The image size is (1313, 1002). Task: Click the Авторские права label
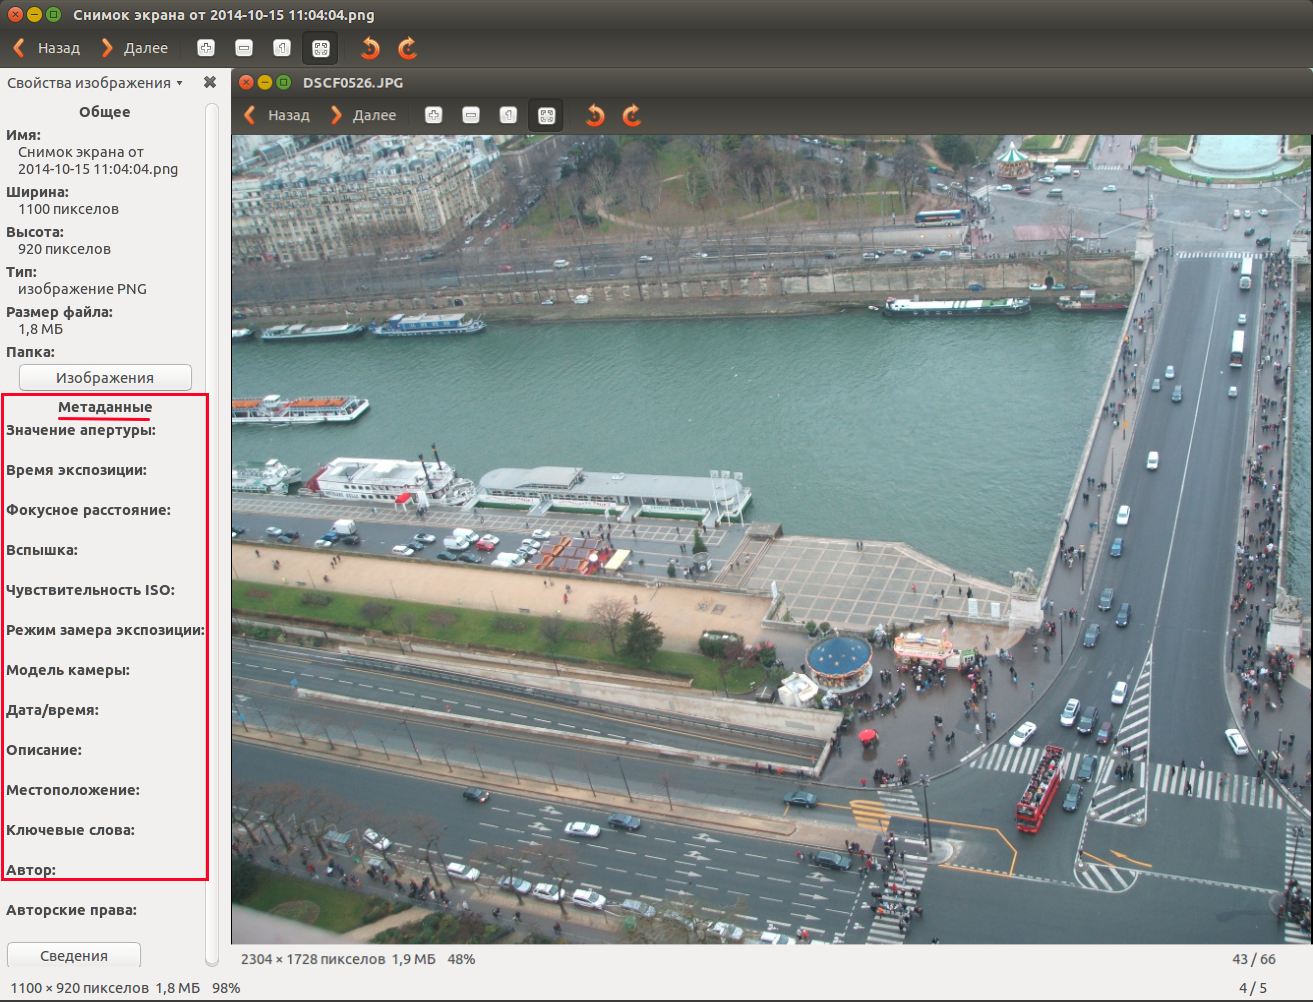[x=71, y=910]
